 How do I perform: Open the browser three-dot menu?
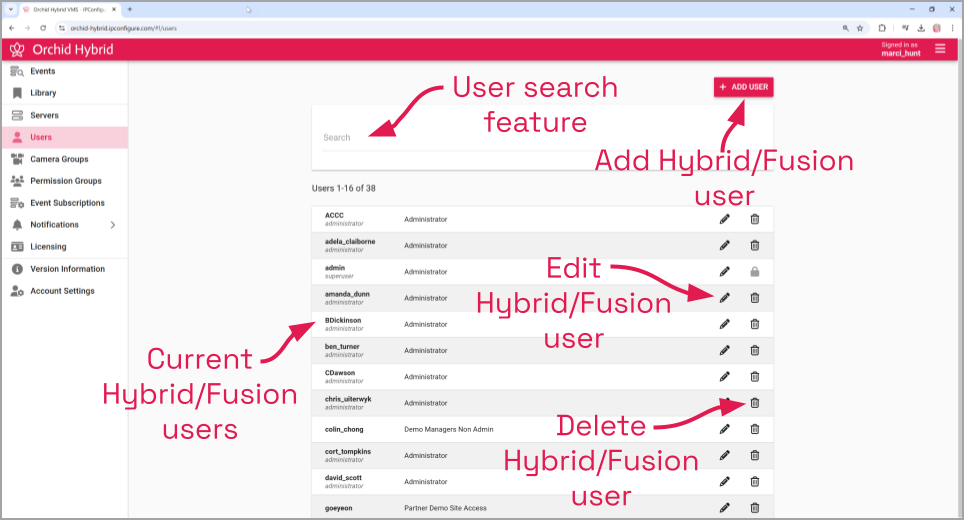coord(952,28)
